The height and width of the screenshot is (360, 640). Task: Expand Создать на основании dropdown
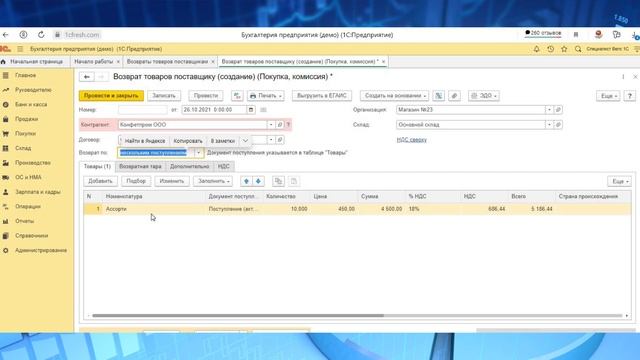pyautogui.click(x=394, y=96)
